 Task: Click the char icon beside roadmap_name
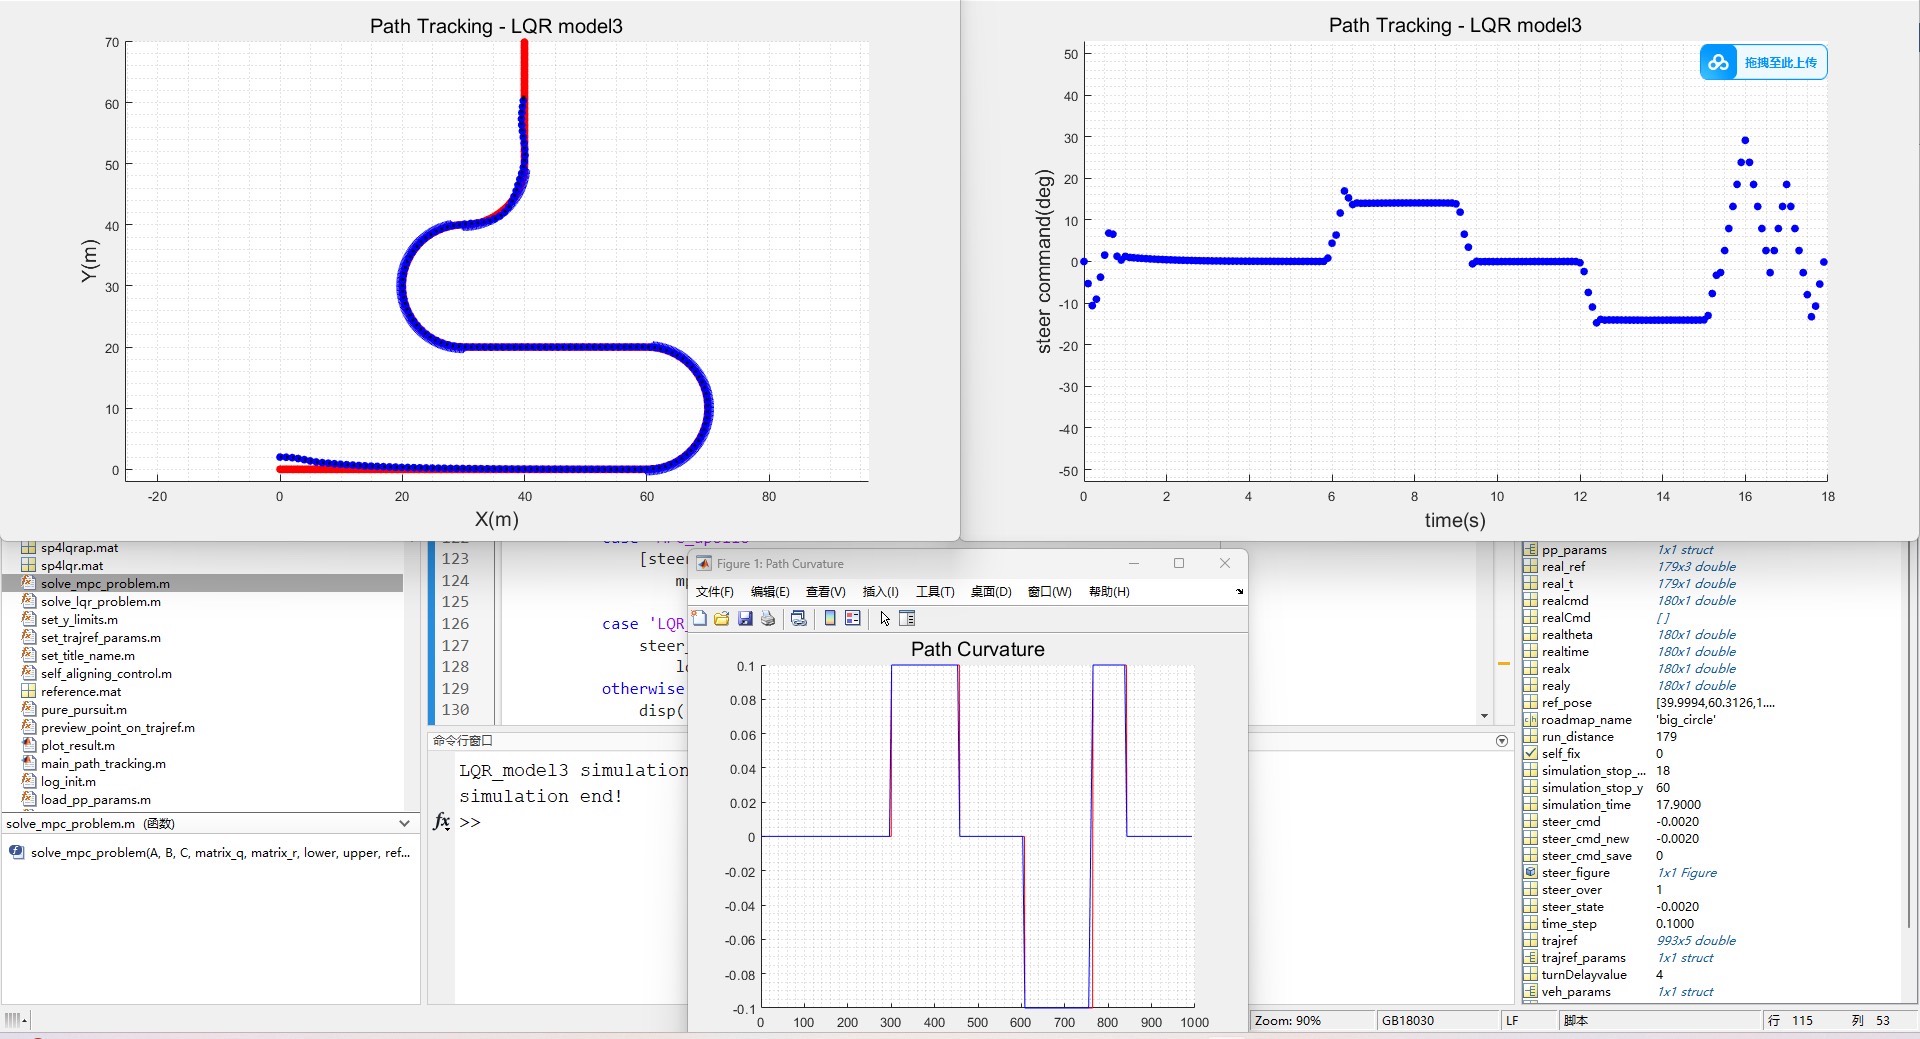1530,720
